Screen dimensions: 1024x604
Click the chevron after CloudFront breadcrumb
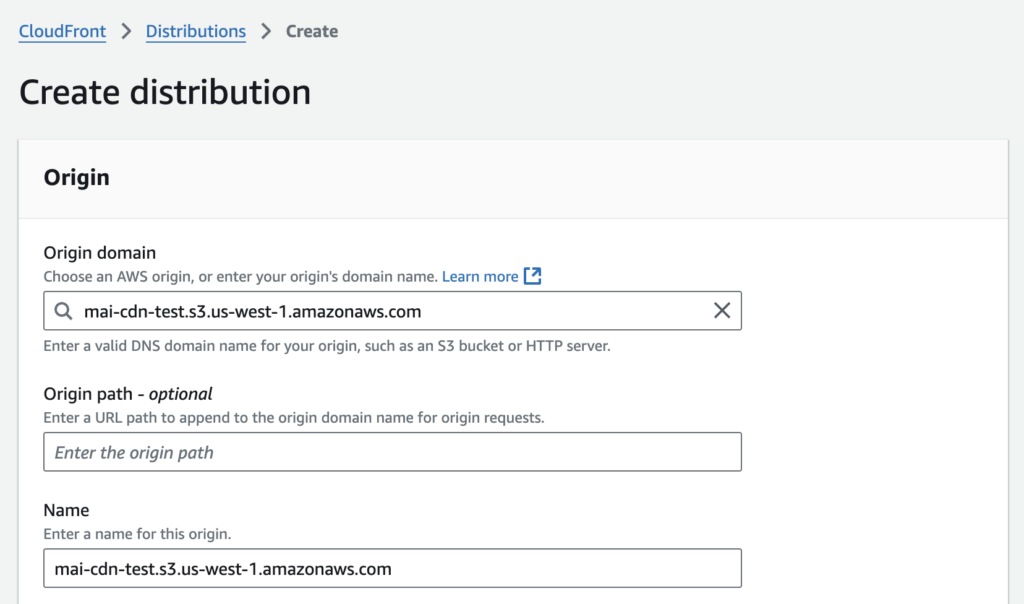click(x=126, y=31)
